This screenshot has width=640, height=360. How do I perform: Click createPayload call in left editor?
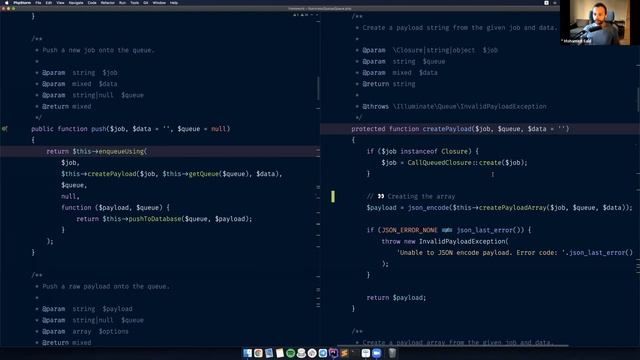[112, 174]
